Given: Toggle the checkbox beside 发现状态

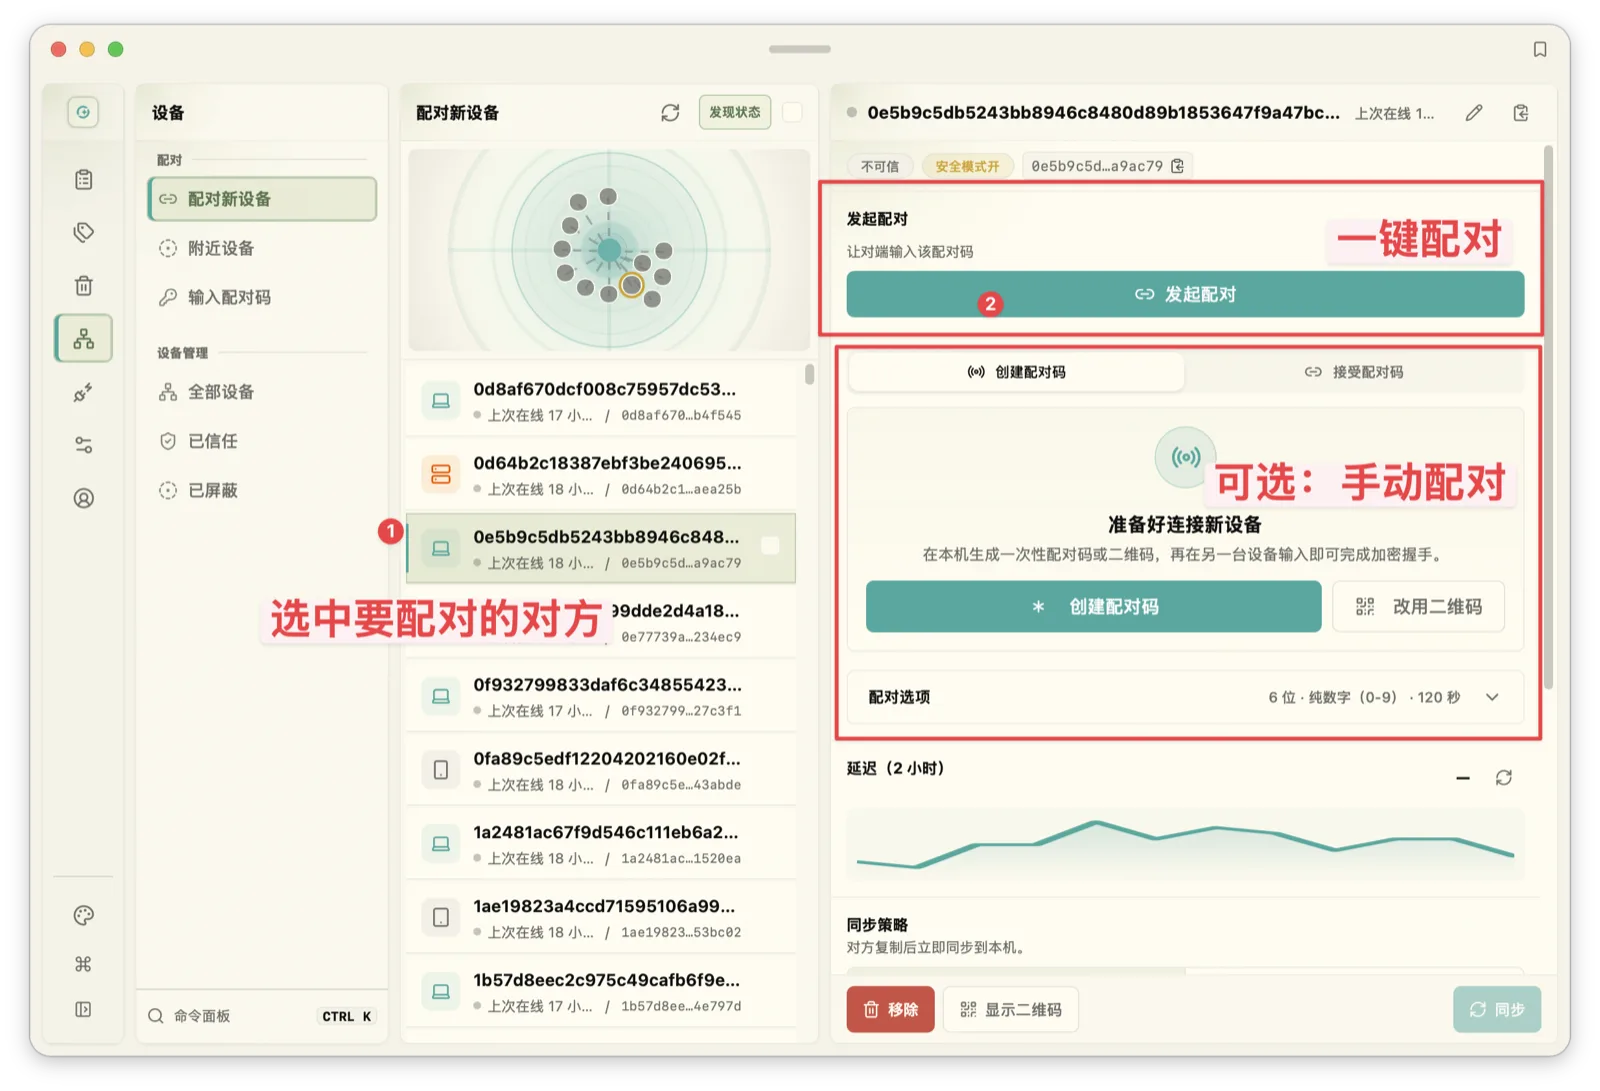Looking at the screenshot, I should click(x=792, y=113).
